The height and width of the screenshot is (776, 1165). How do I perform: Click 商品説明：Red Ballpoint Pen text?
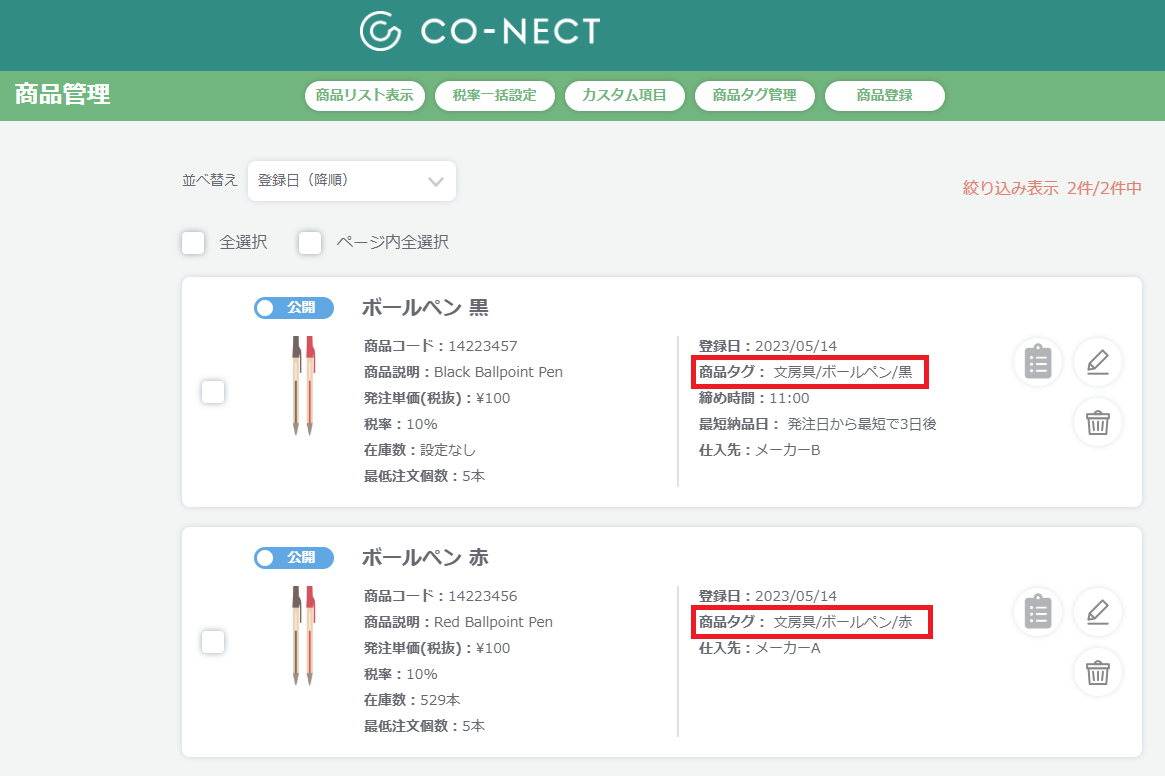pos(458,622)
